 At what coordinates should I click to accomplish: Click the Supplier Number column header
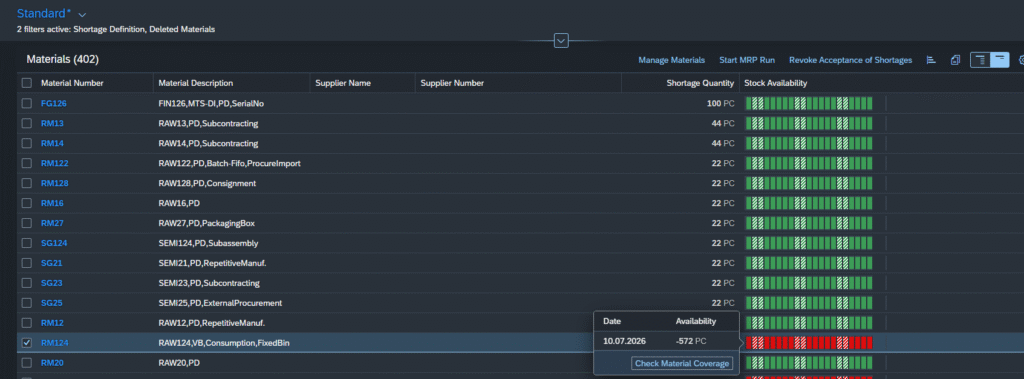(452, 83)
